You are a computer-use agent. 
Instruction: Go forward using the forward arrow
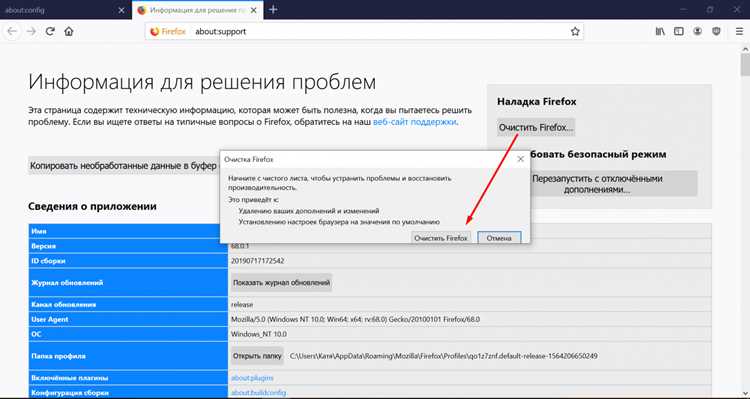pos(32,32)
